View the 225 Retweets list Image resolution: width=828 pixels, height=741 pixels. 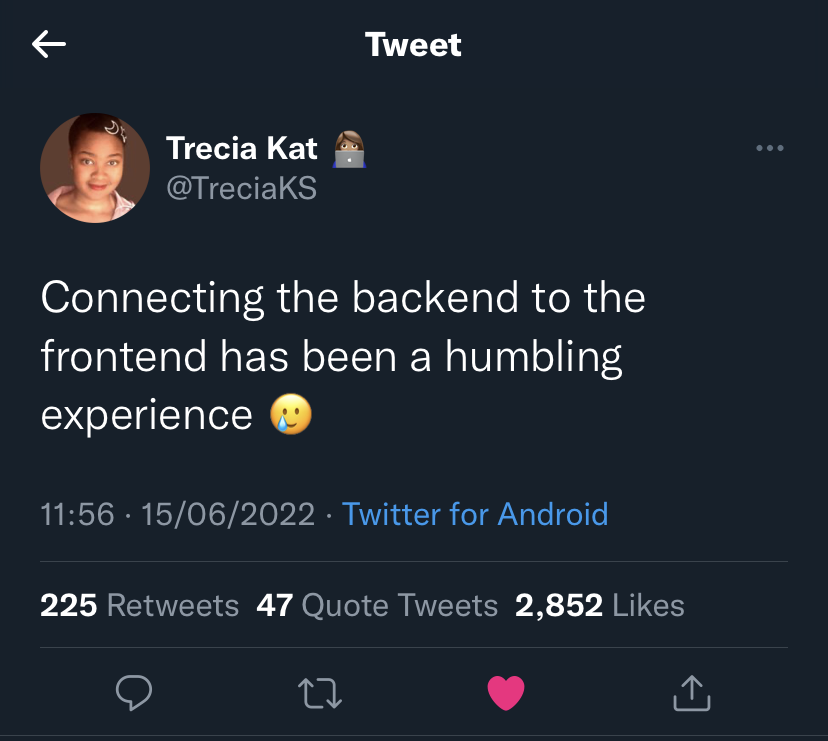point(139,605)
